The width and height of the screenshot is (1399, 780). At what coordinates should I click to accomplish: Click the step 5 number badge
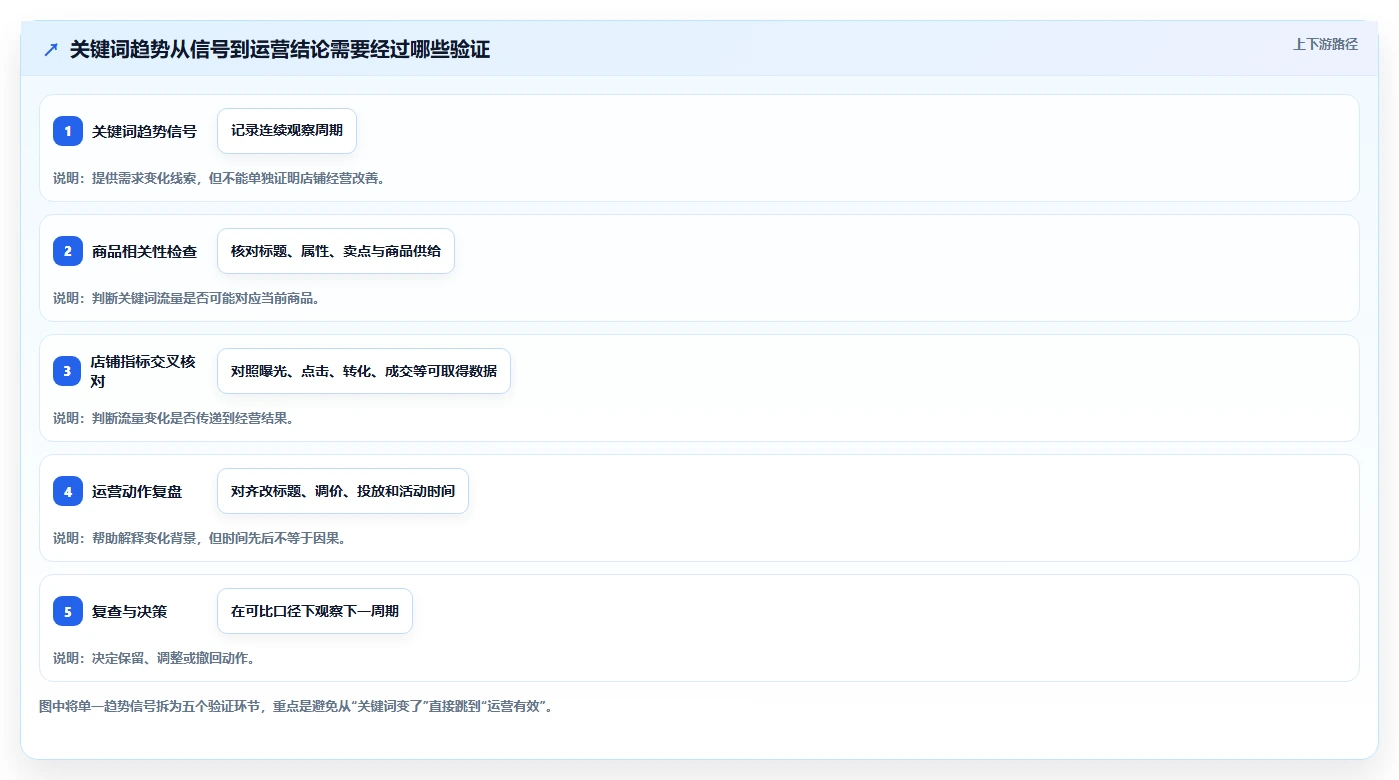click(68, 611)
